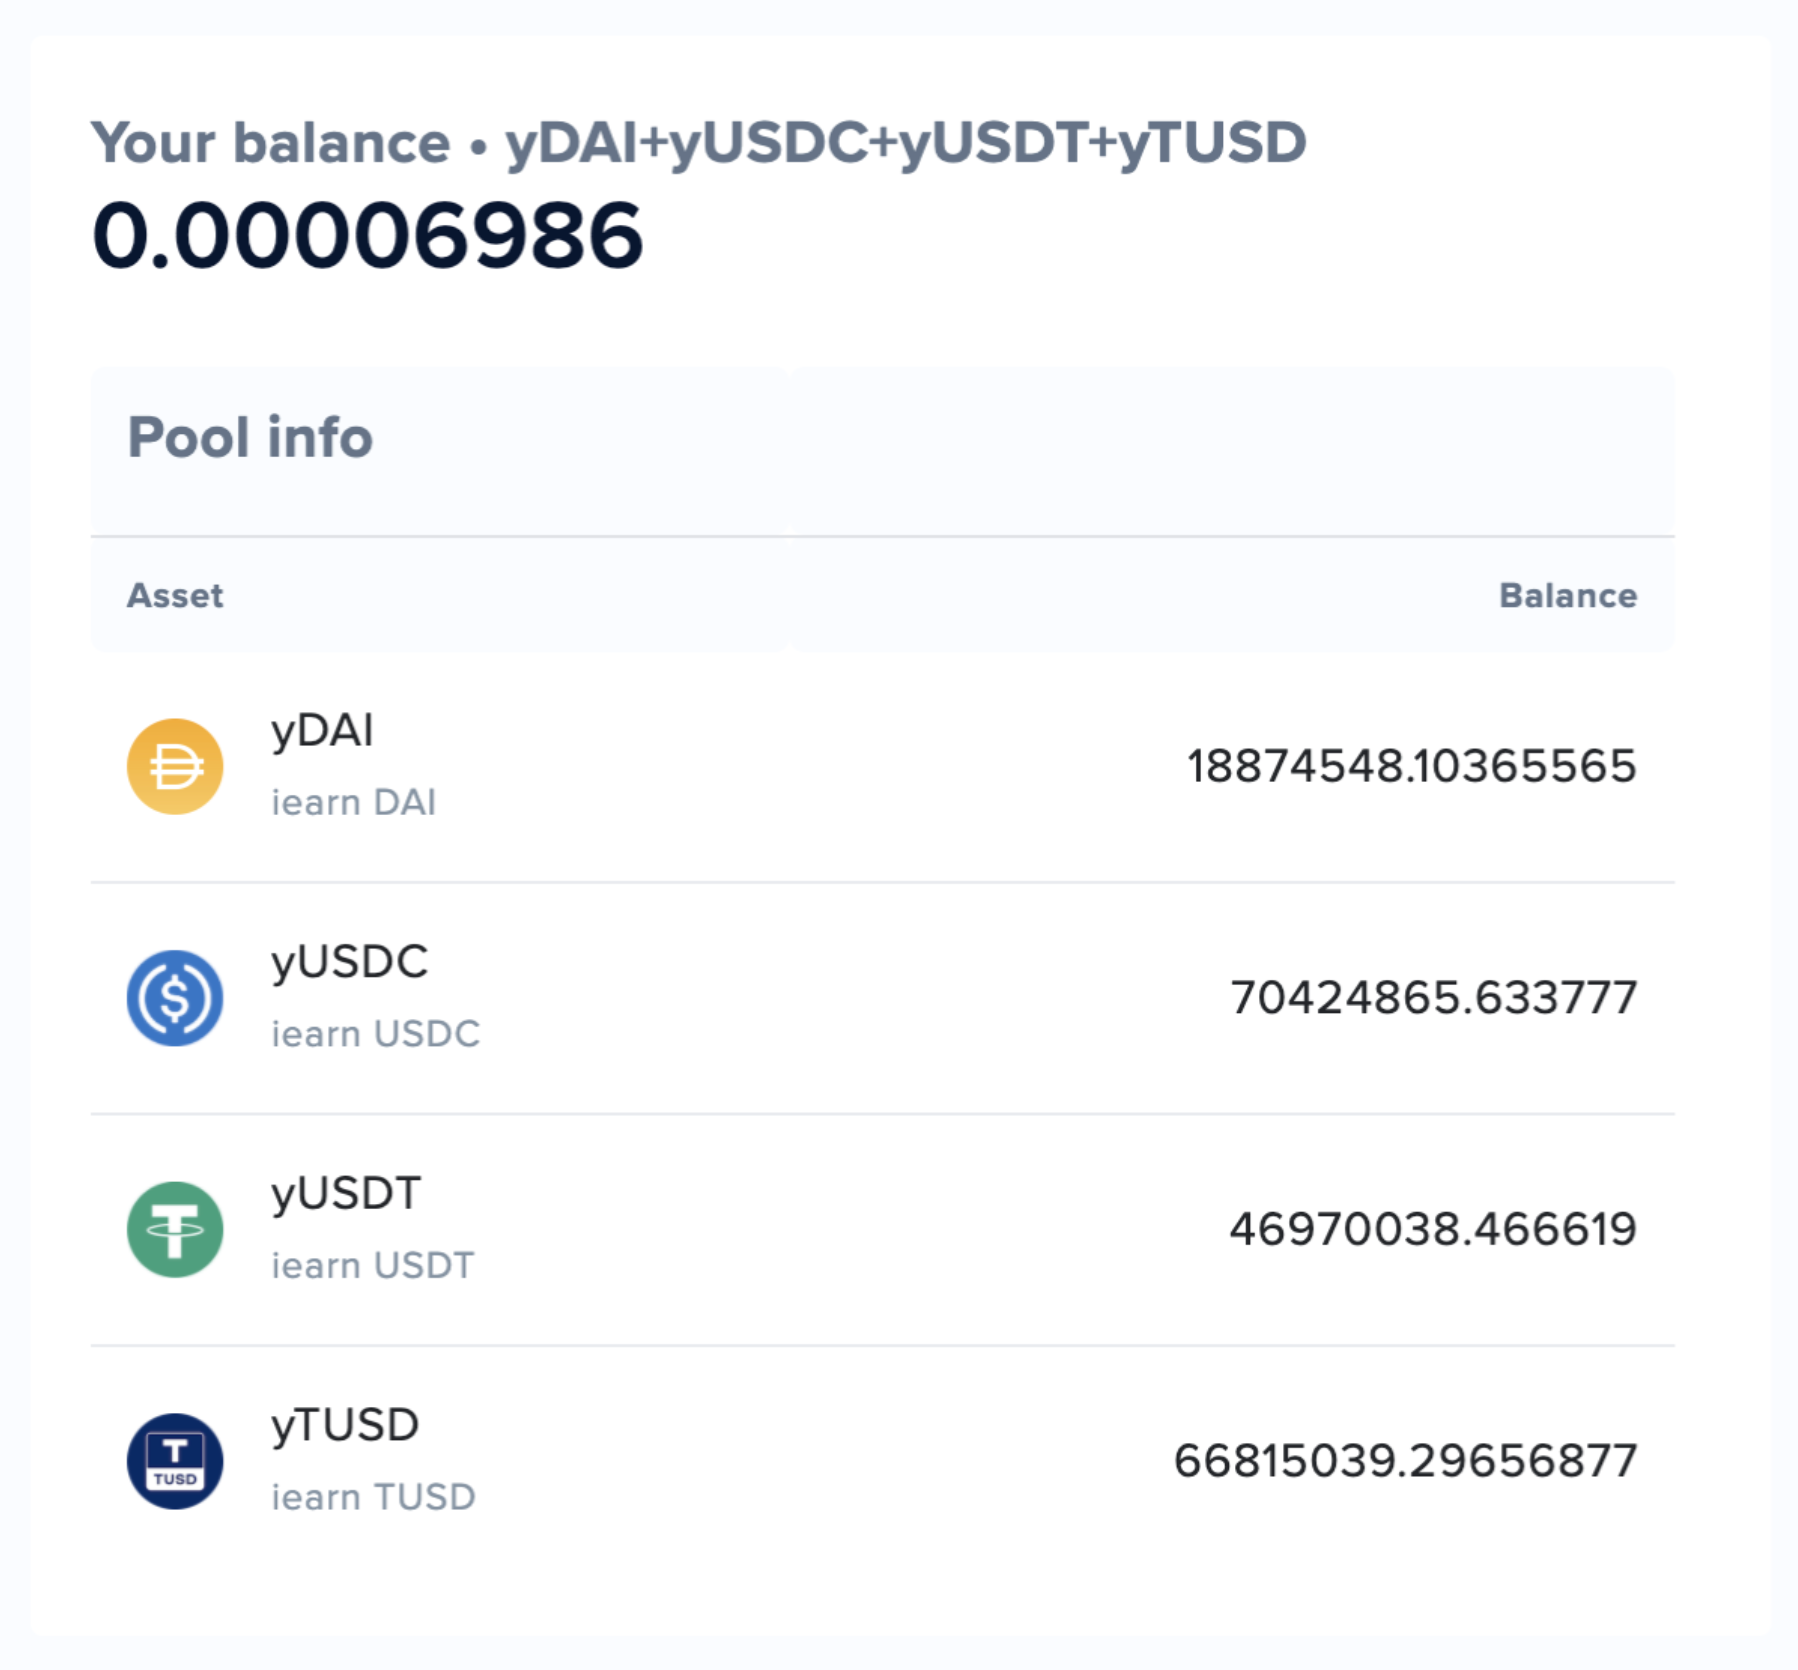Click the yTUSD dark blue icon
The image size is (1798, 1670).
pos(175,1461)
